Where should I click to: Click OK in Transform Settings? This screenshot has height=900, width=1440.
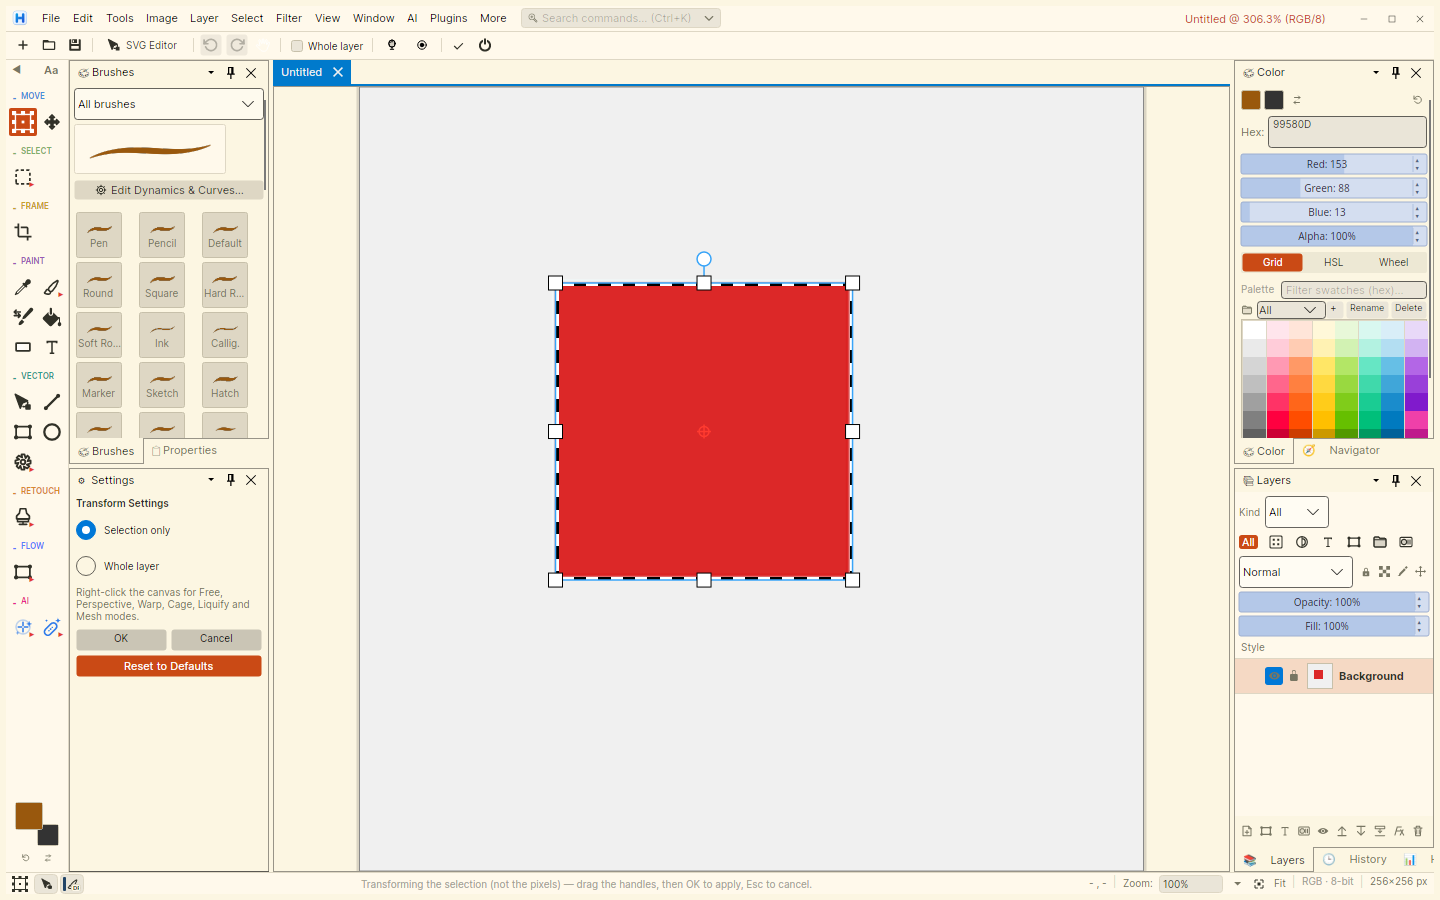coord(121,639)
